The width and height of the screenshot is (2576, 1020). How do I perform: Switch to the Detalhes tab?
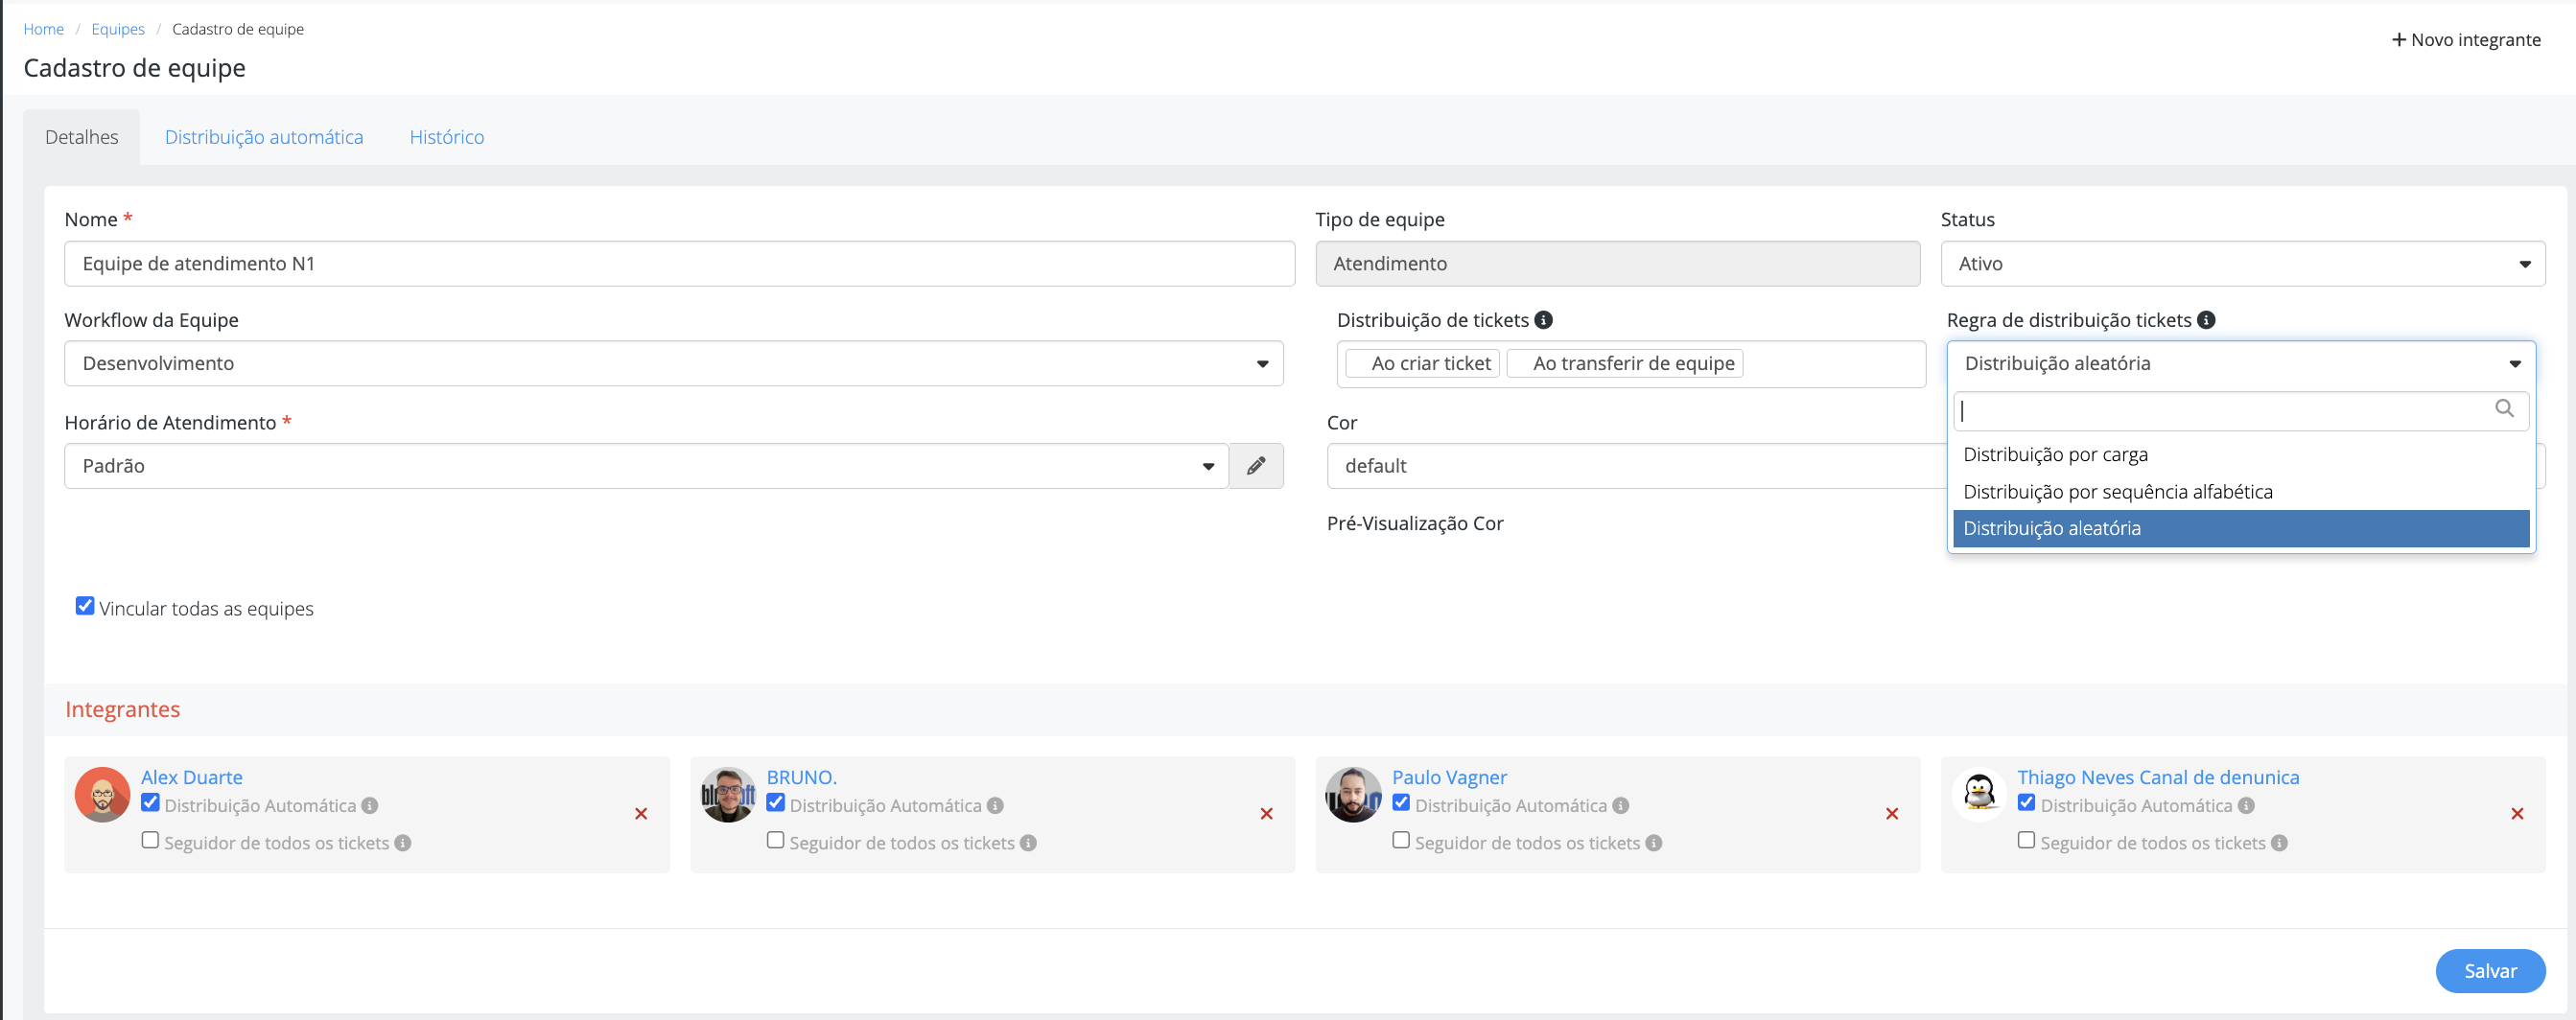click(x=82, y=137)
